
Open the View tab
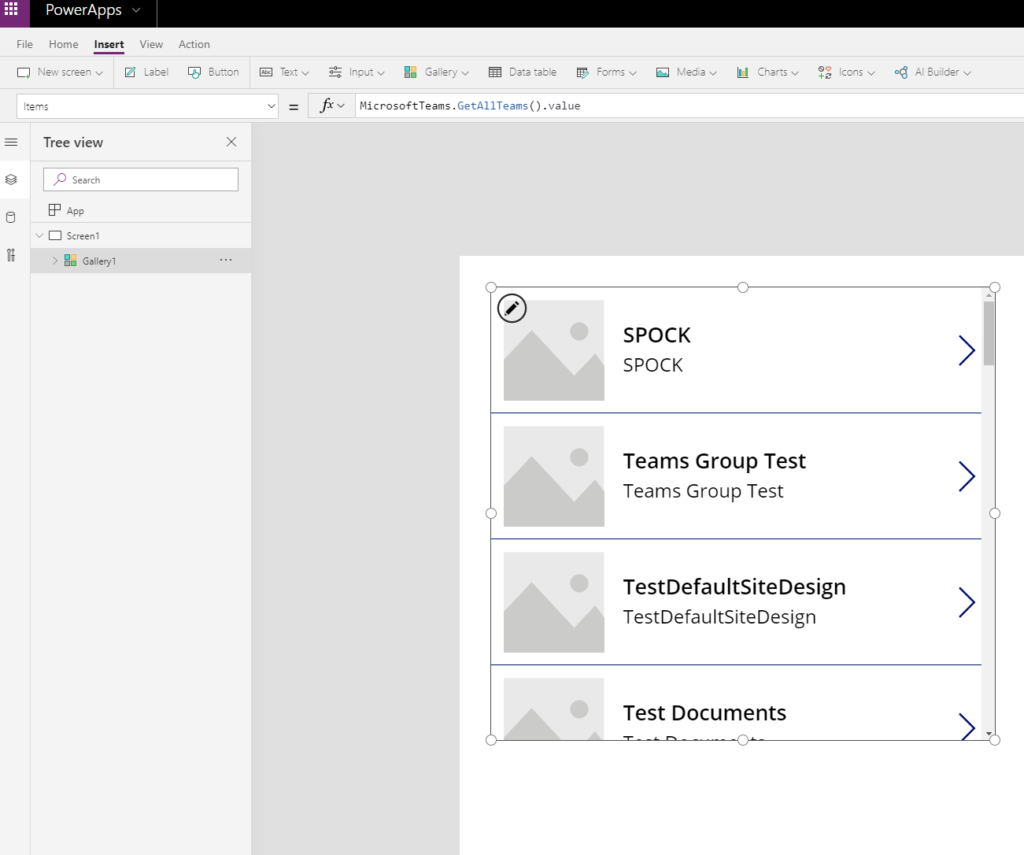[x=151, y=44]
